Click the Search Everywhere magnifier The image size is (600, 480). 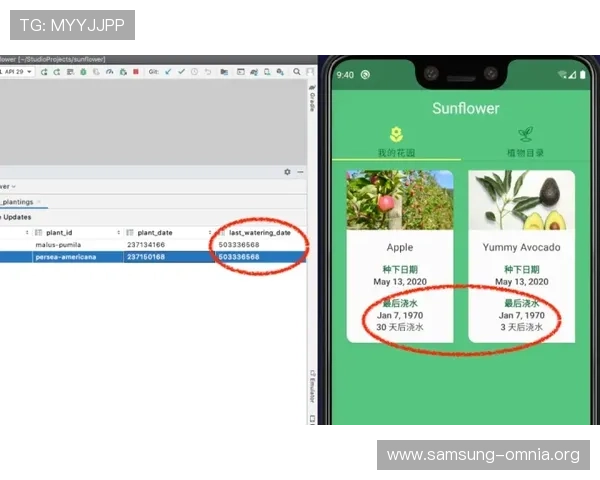tap(297, 72)
